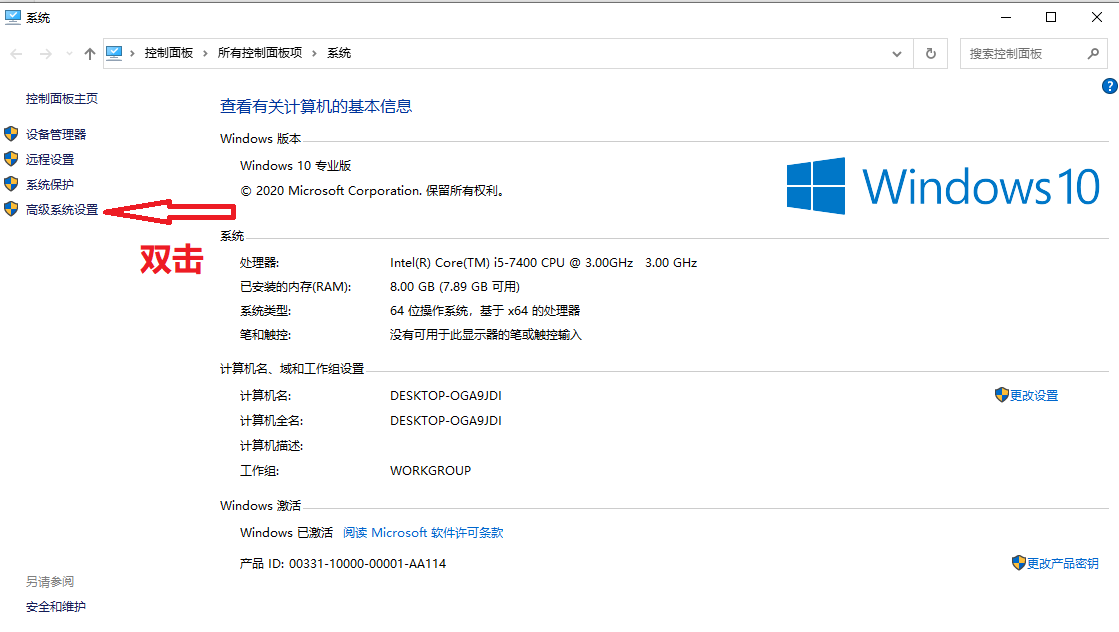Expand the chevron after 控制面板 breadcrumb
Screen dimensions: 1119x632
tap(206, 53)
